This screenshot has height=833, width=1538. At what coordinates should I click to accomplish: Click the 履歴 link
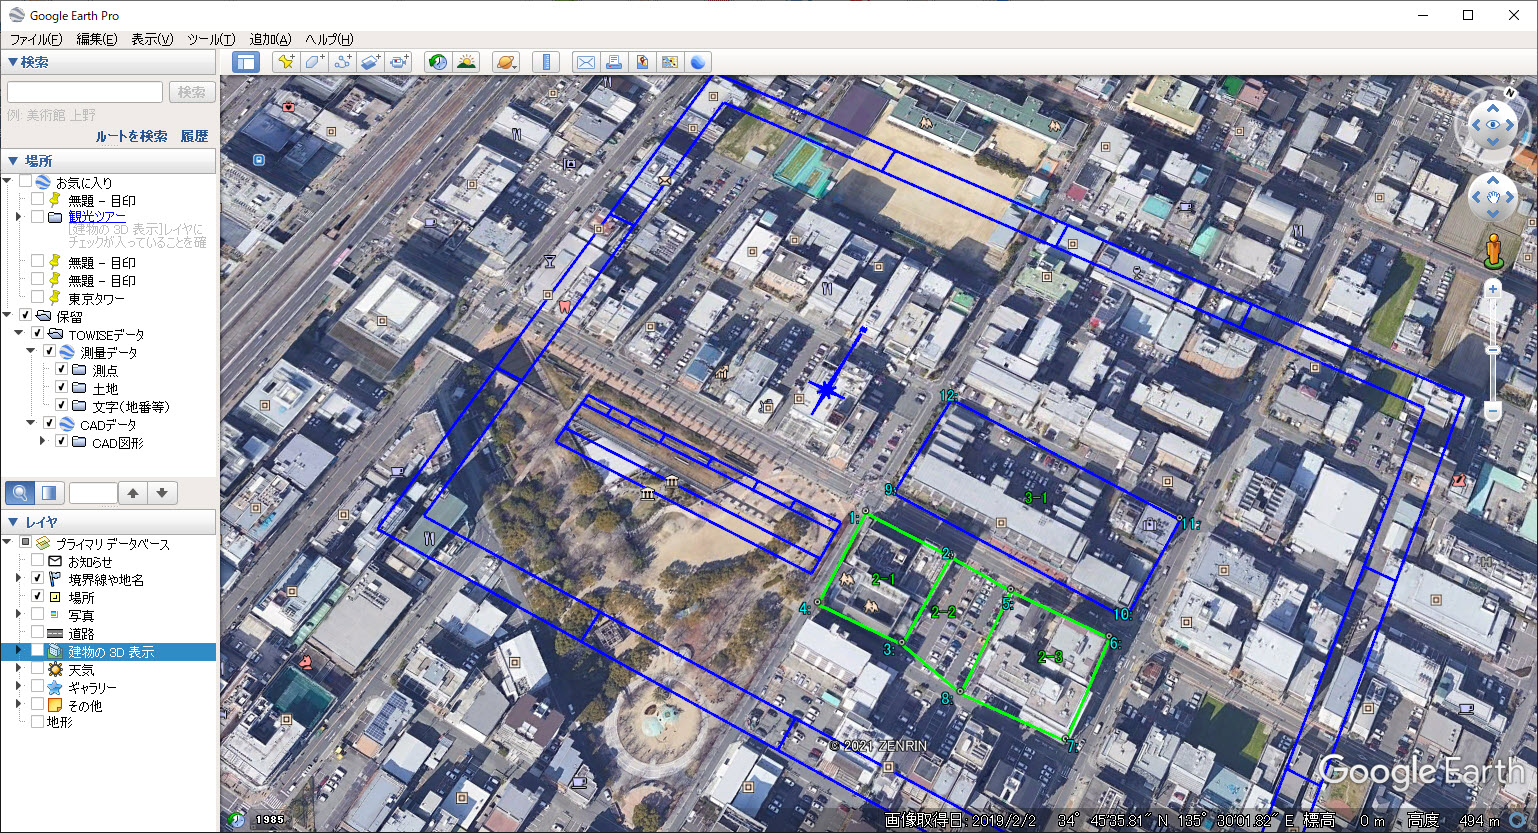click(194, 136)
